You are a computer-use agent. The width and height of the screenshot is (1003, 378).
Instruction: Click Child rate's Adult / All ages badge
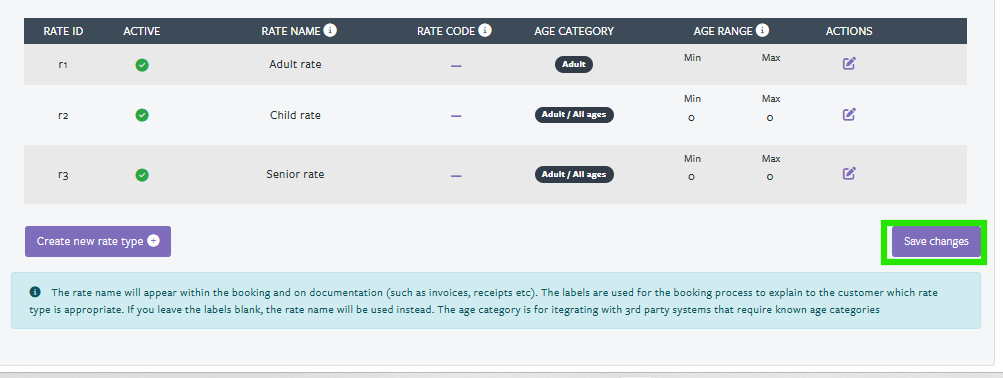click(574, 115)
